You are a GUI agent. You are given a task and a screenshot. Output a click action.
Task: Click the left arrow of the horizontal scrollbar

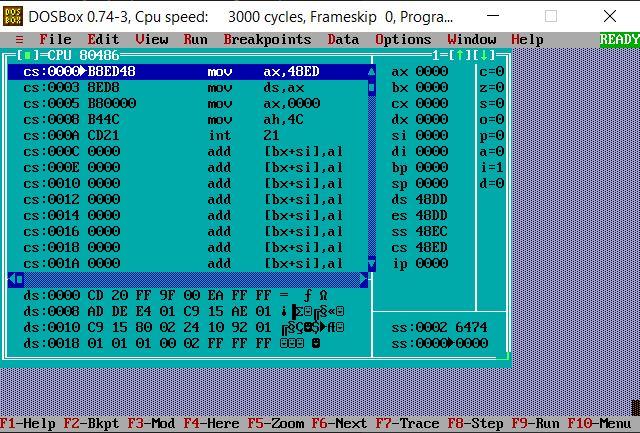tap(11, 280)
